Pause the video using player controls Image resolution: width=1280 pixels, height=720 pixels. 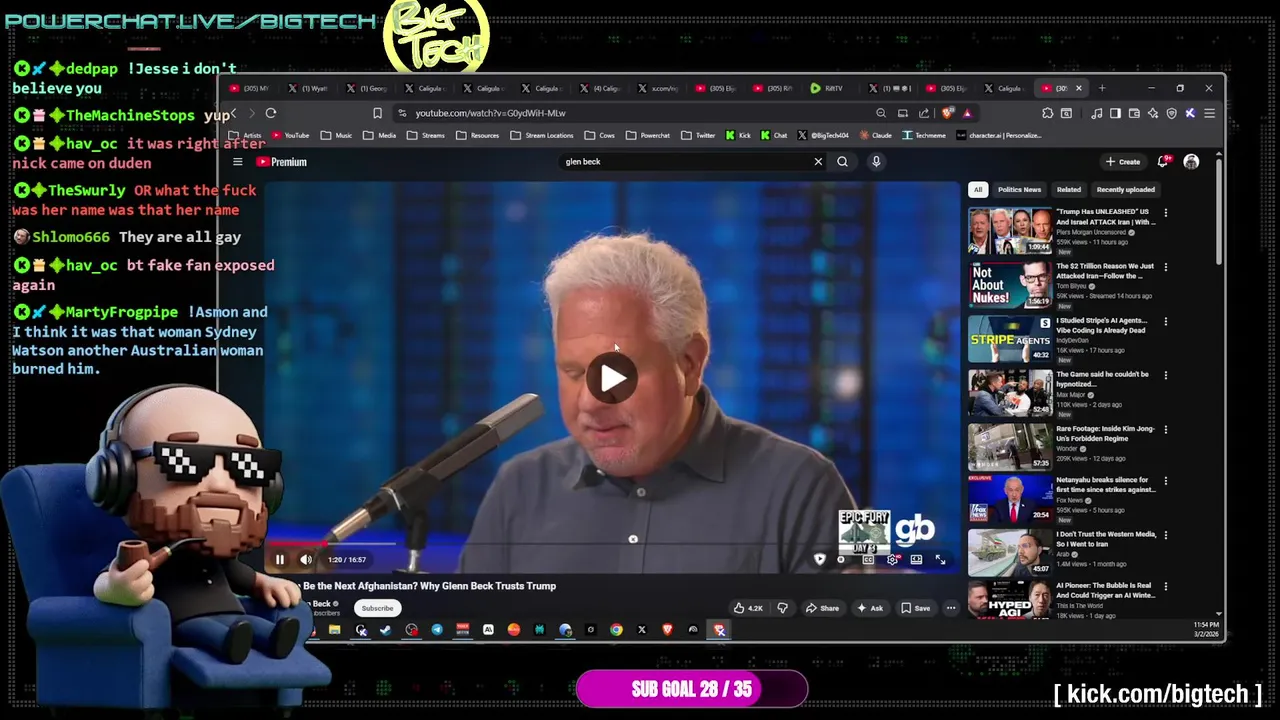(280, 560)
